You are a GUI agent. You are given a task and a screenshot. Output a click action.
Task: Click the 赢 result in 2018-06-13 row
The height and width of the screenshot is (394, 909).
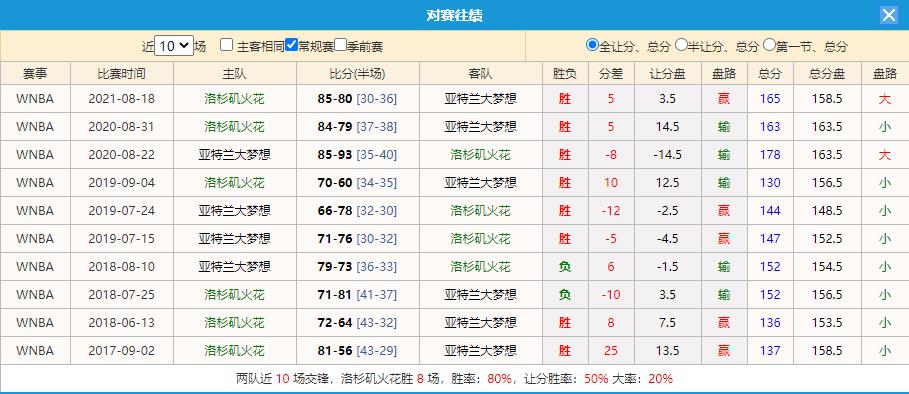click(724, 322)
